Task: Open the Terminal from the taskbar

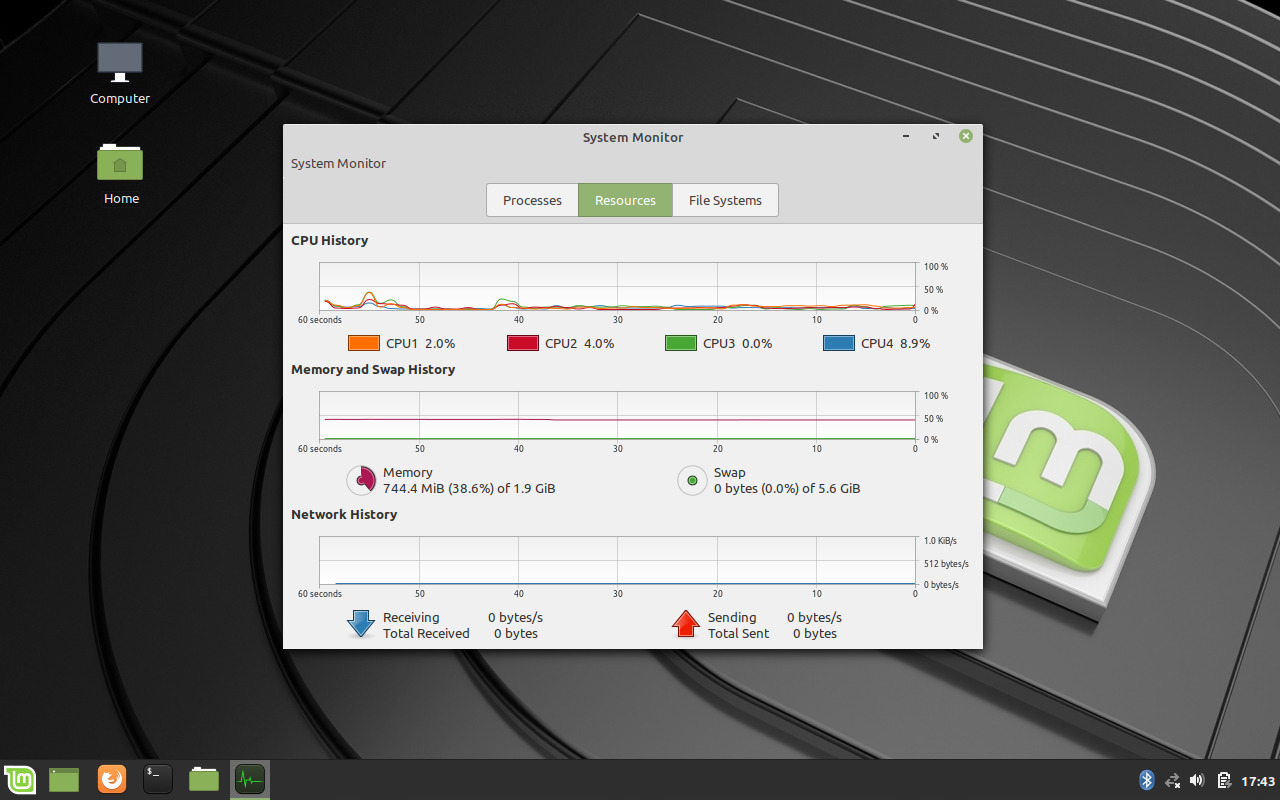Action: tap(158, 779)
